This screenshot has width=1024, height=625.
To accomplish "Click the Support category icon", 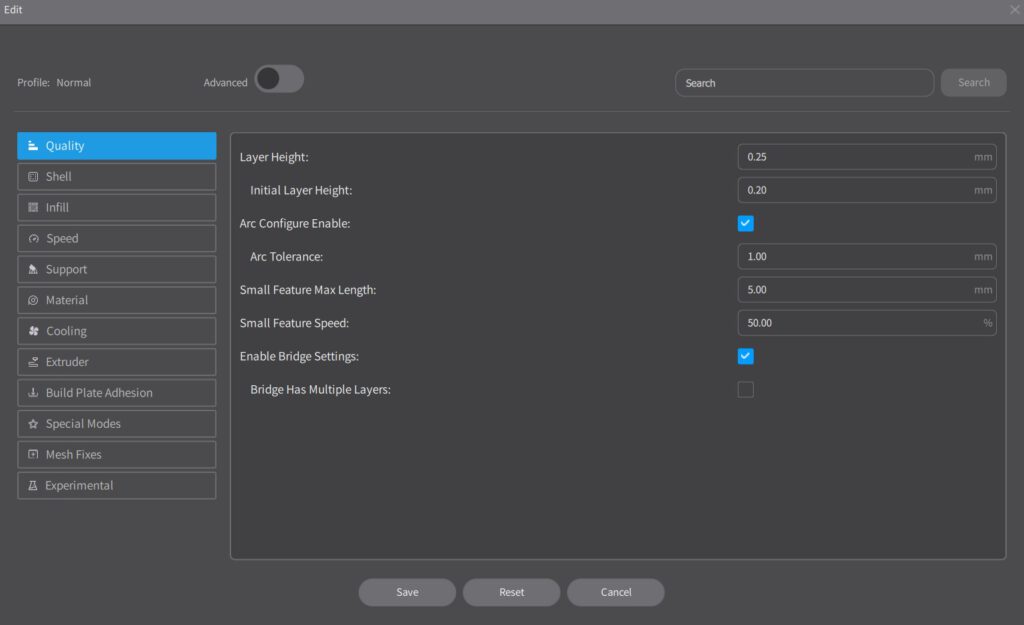I will 33,270.
